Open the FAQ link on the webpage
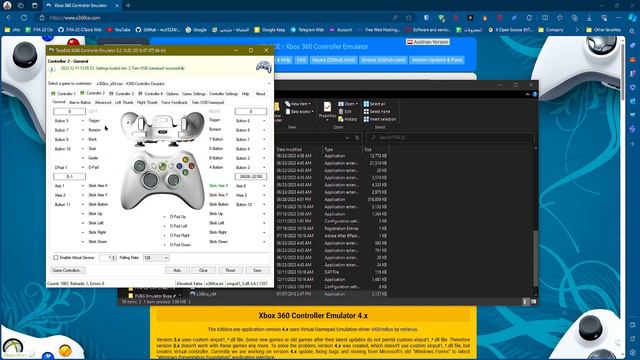The height and width of the screenshot is (360, 640). pyautogui.click(x=301, y=60)
